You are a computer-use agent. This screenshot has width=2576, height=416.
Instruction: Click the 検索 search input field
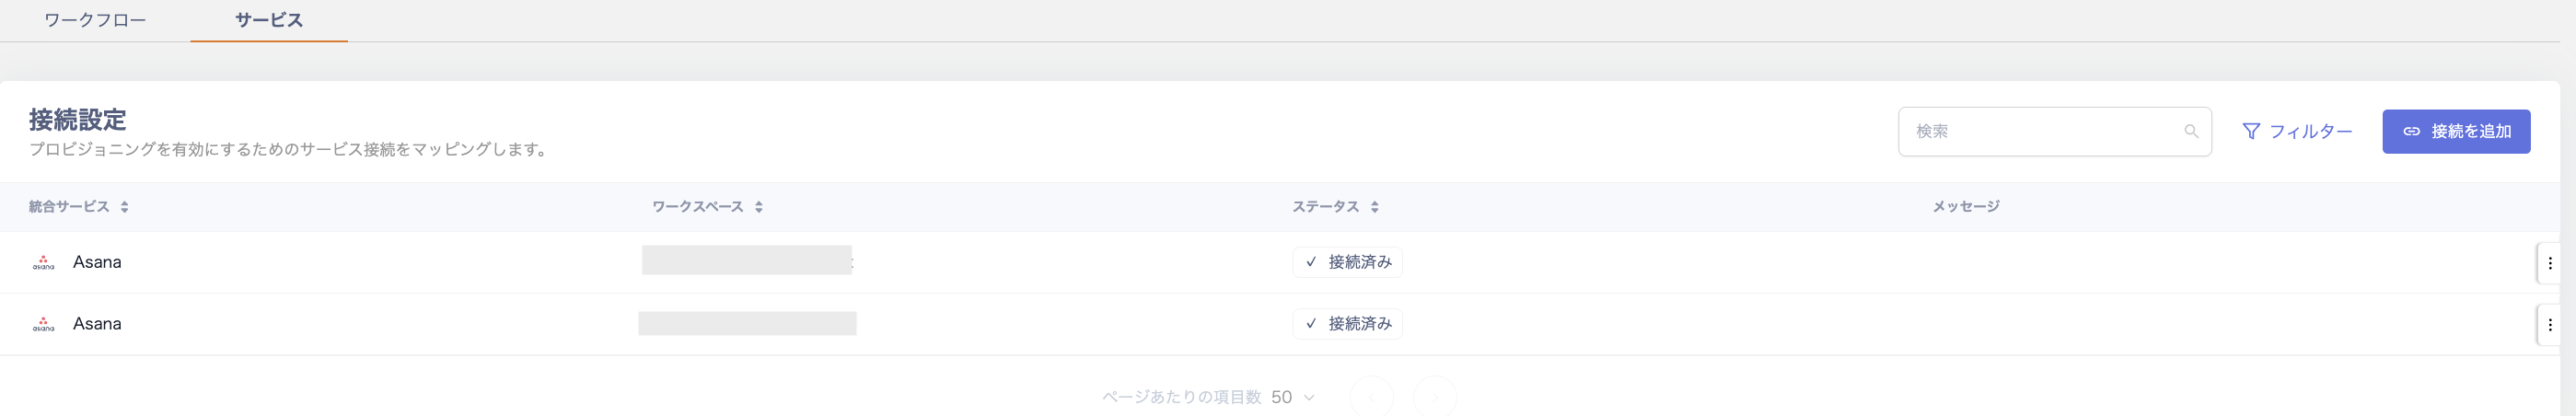point(2040,131)
